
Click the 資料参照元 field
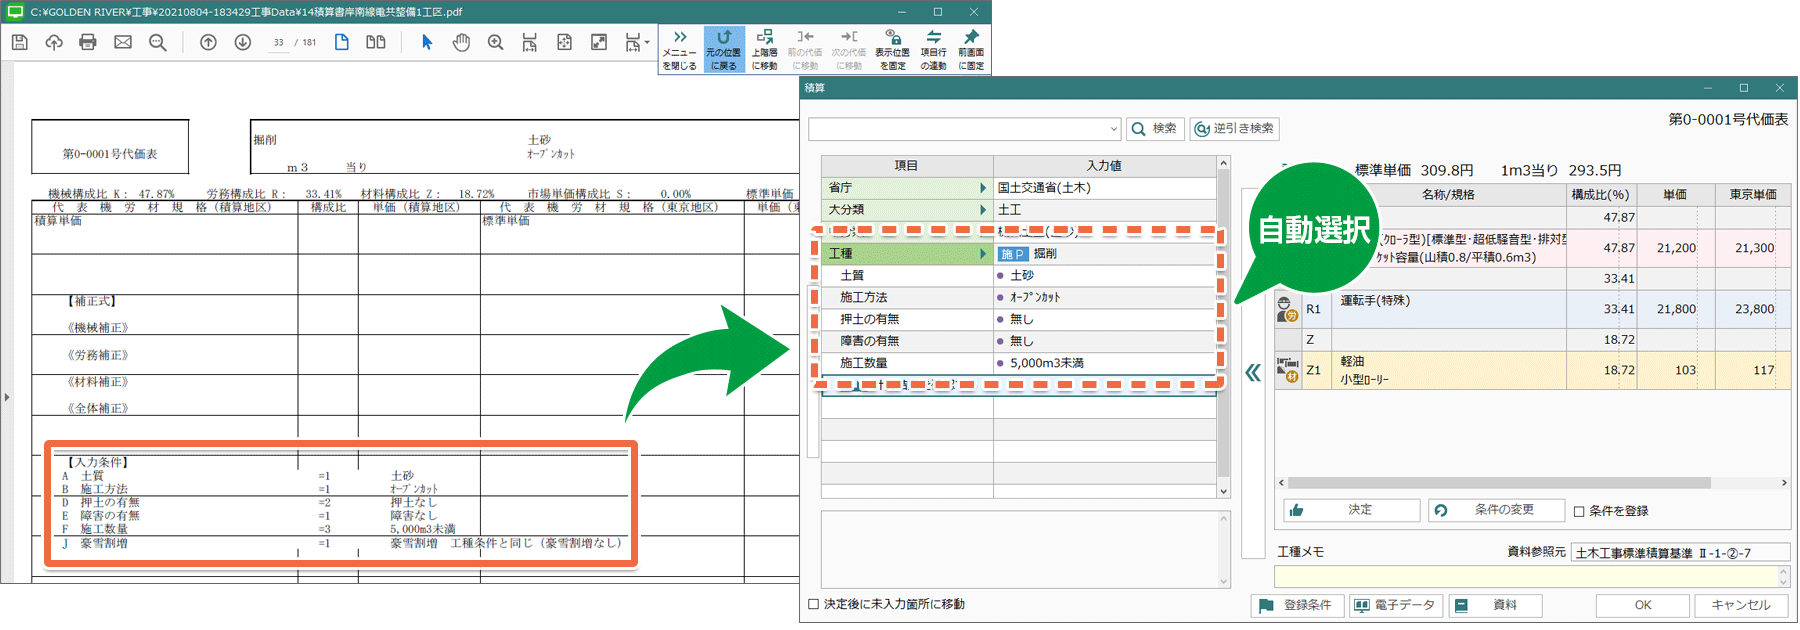pyautogui.click(x=1680, y=552)
